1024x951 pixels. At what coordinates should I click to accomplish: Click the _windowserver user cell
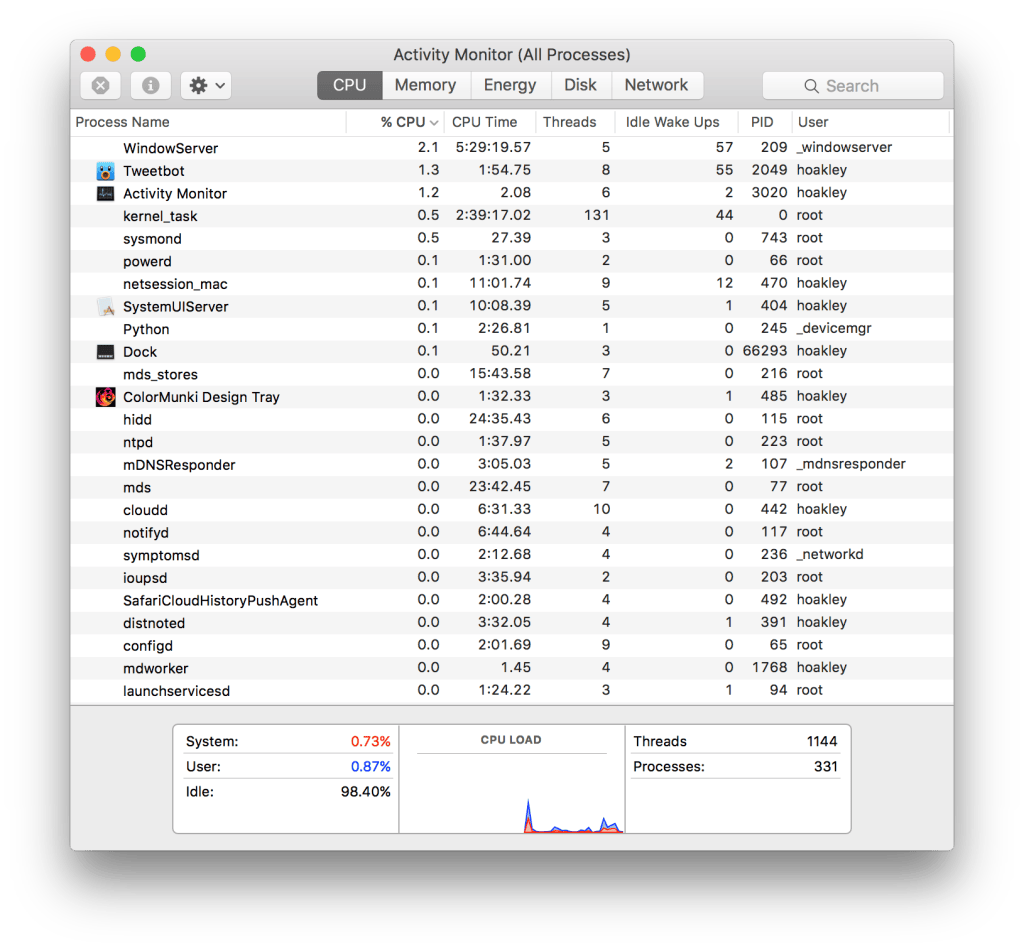pos(844,148)
